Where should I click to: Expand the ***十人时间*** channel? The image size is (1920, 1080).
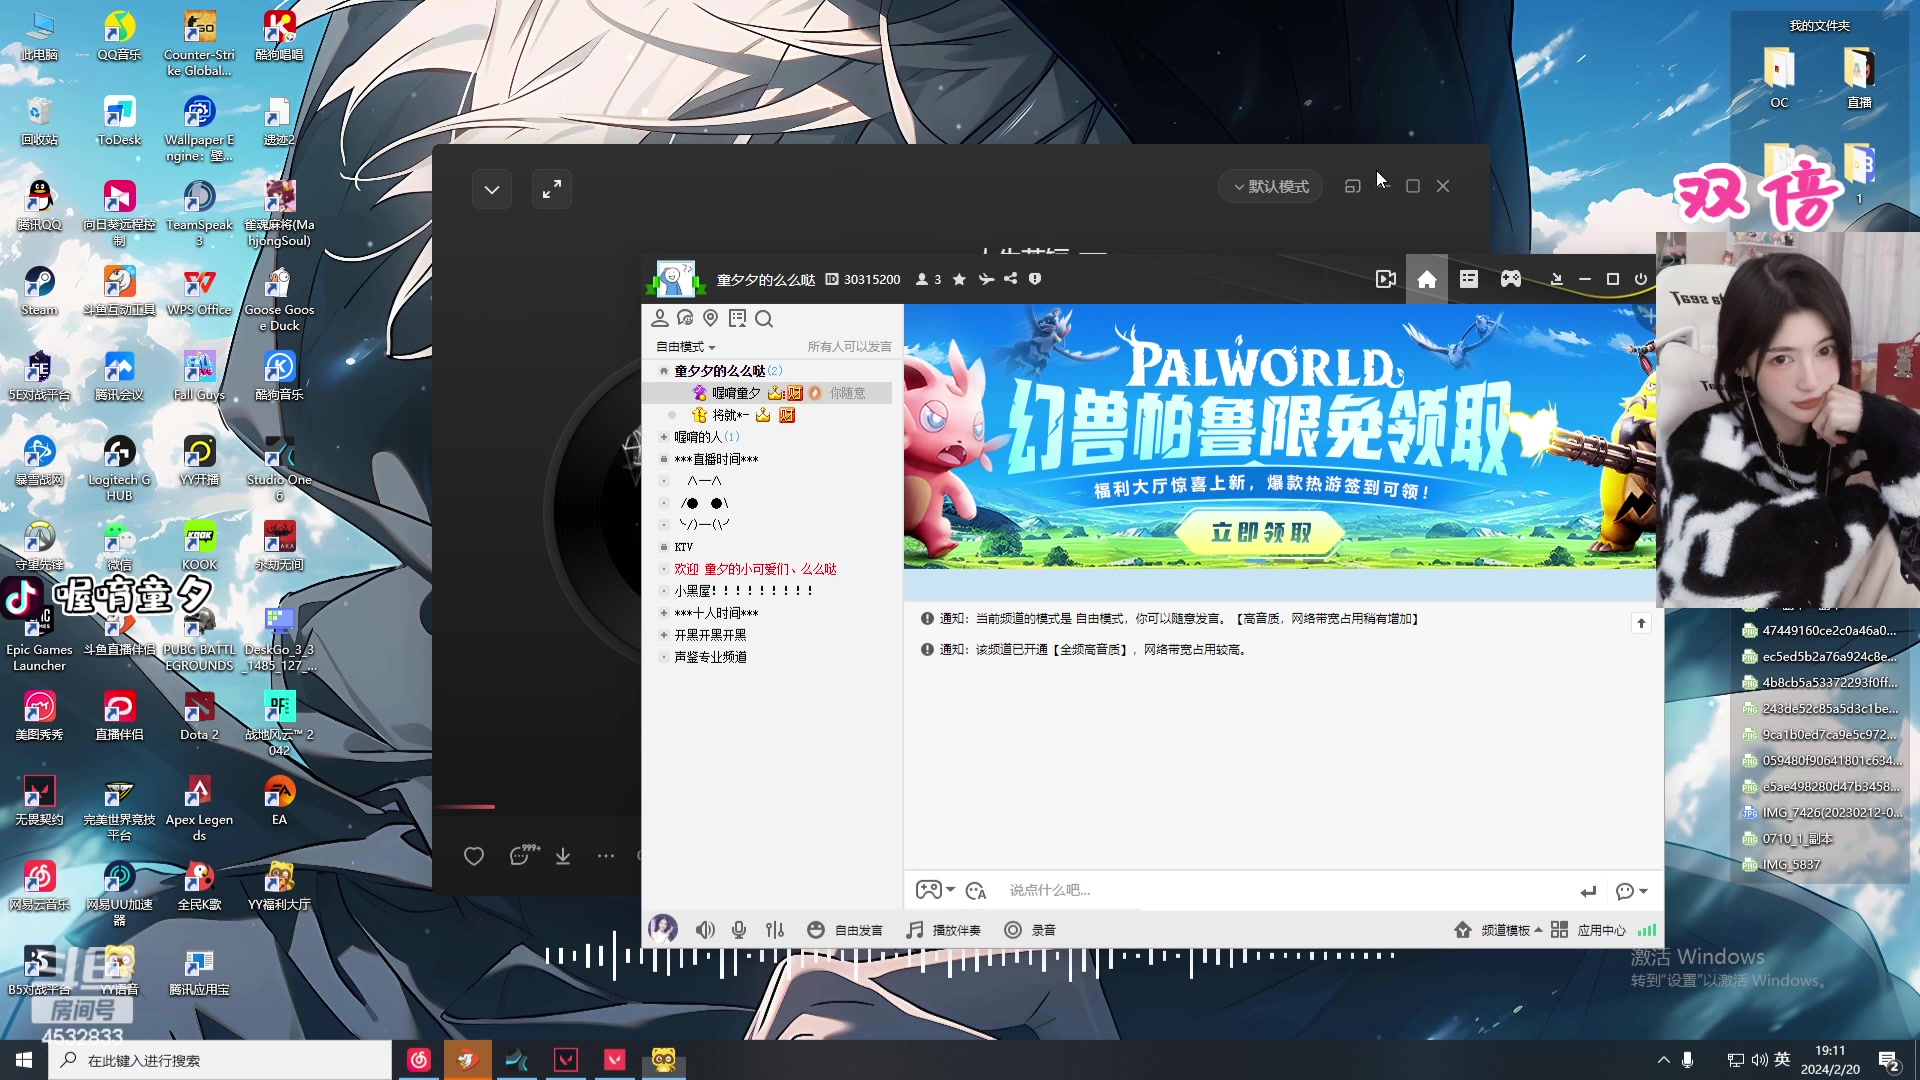pyautogui.click(x=664, y=613)
